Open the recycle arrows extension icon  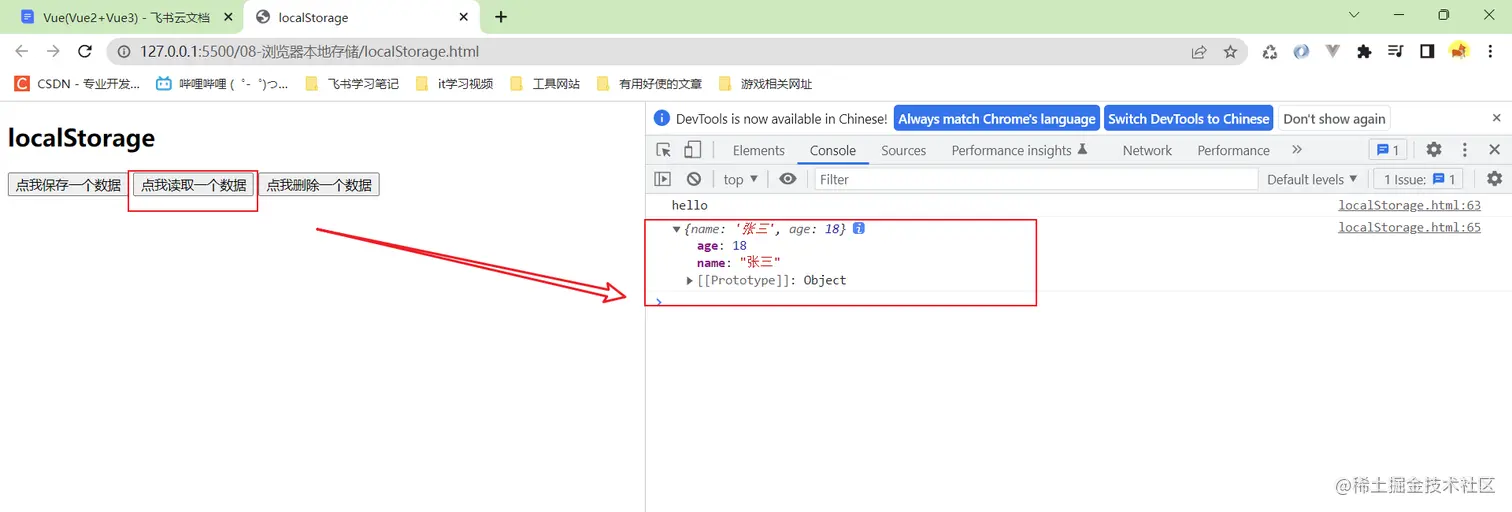[1270, 52]
